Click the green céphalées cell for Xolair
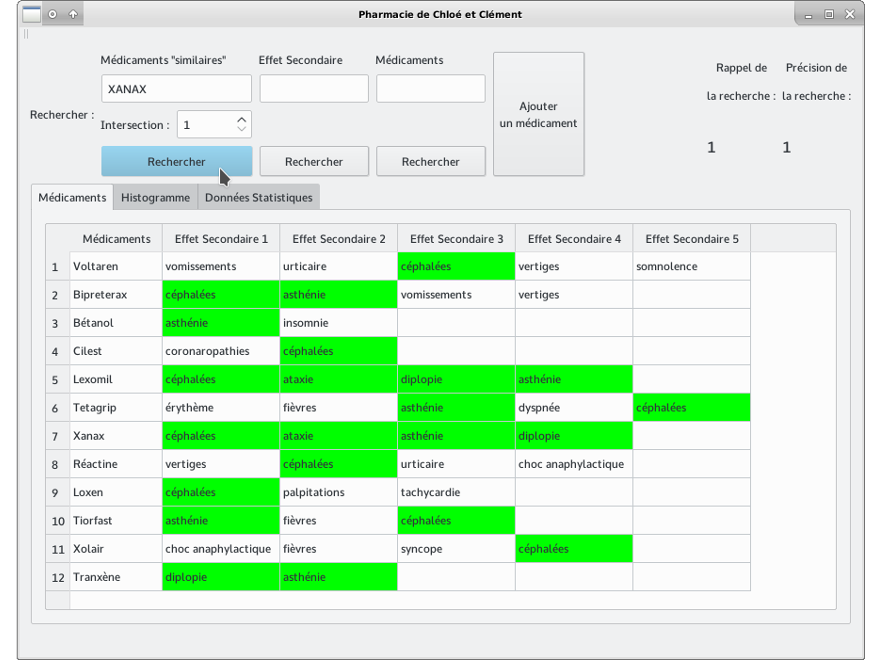880x660 pixels. point(573,548)
